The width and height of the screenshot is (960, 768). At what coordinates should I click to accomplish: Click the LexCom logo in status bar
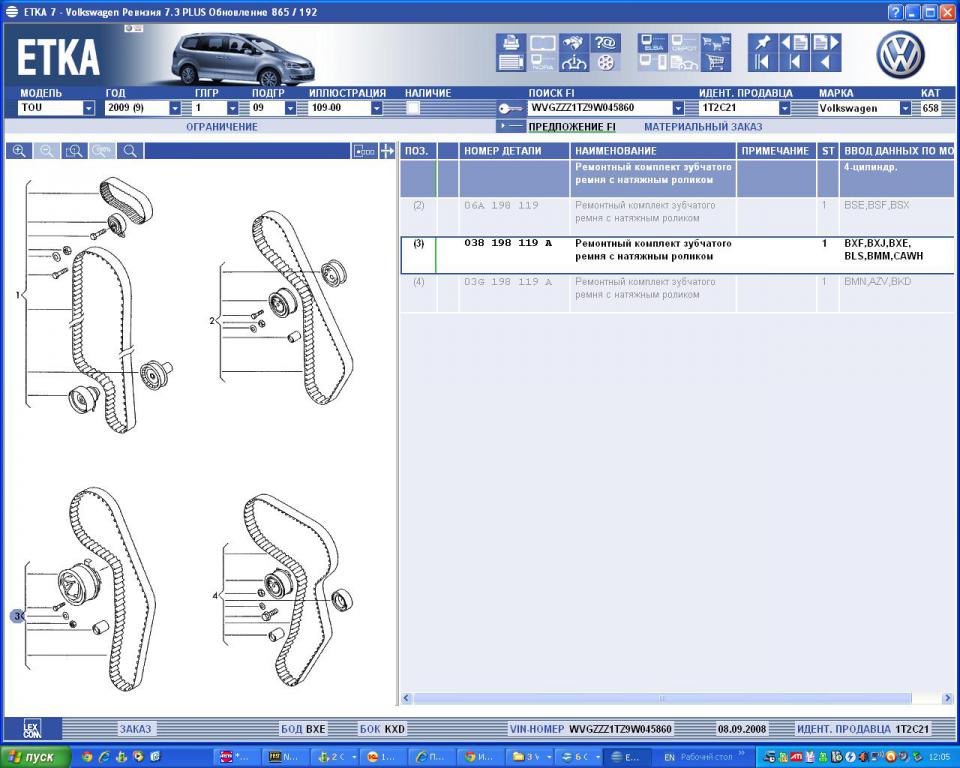32,729
